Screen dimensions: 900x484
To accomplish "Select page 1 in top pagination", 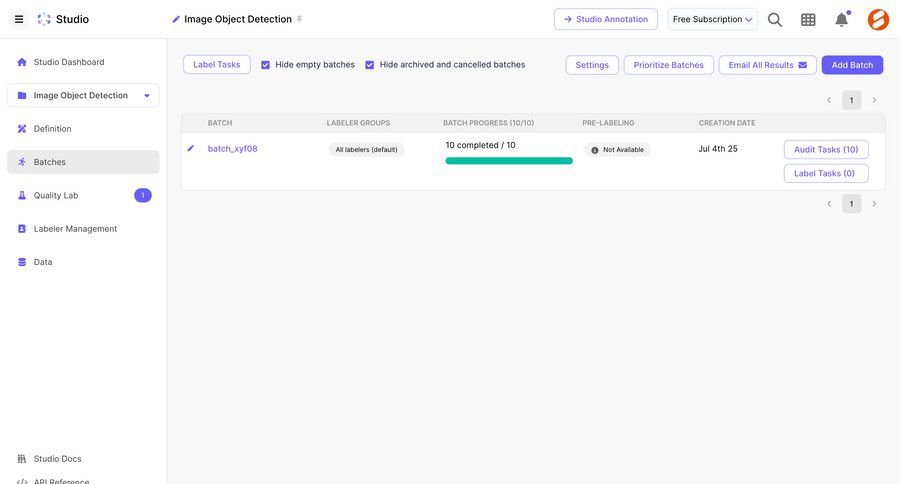I will click(x=851, y=100).
